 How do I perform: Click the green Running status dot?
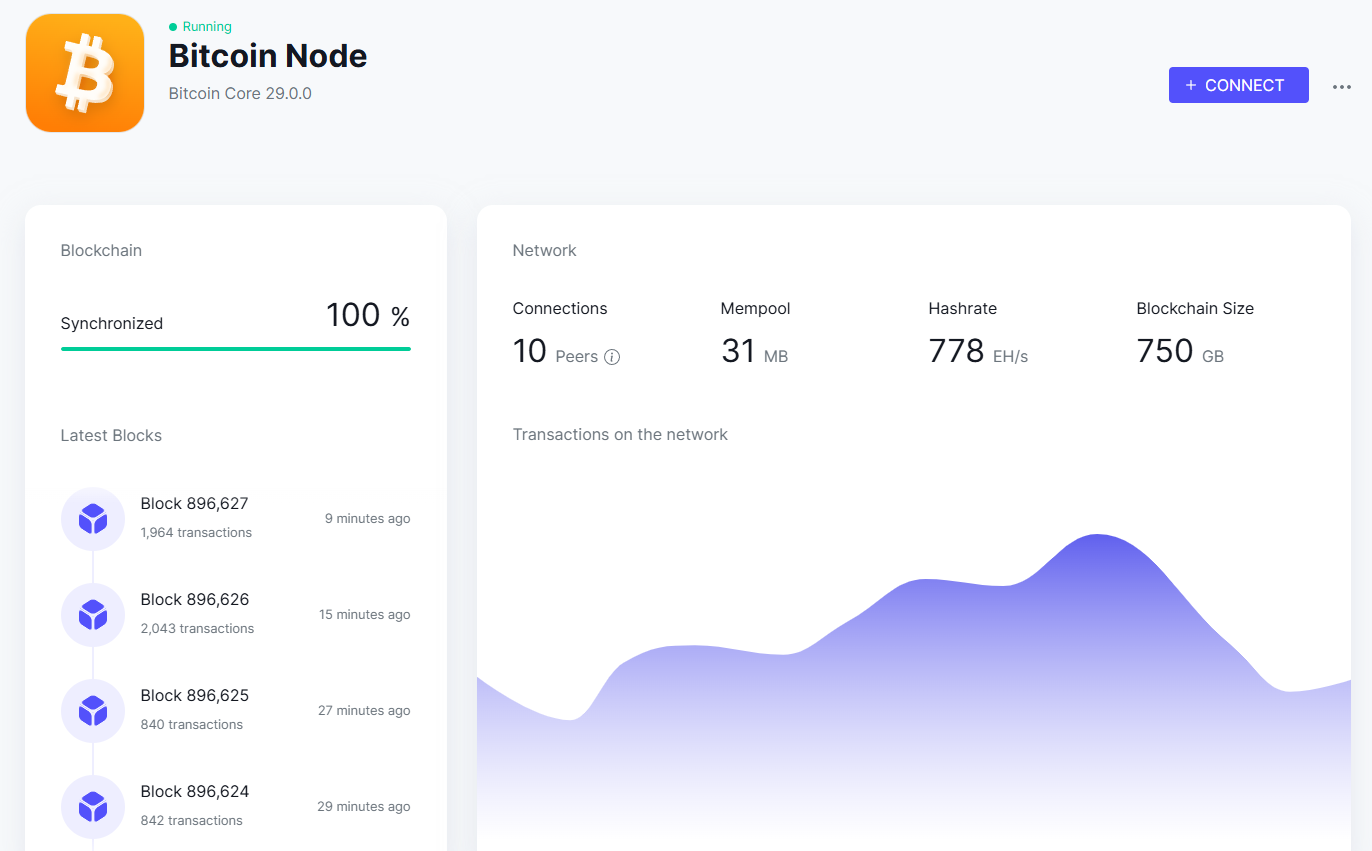pos(173,27)
